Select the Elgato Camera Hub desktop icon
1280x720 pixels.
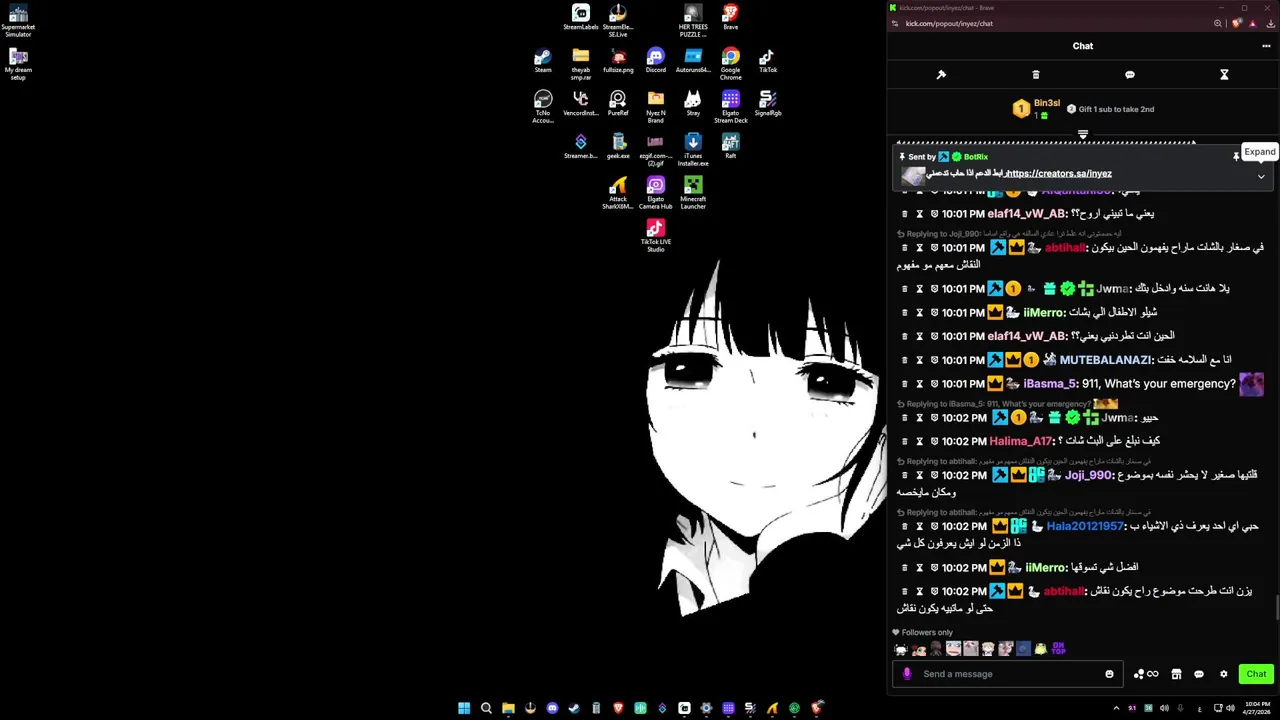click(x=655, y=192)
